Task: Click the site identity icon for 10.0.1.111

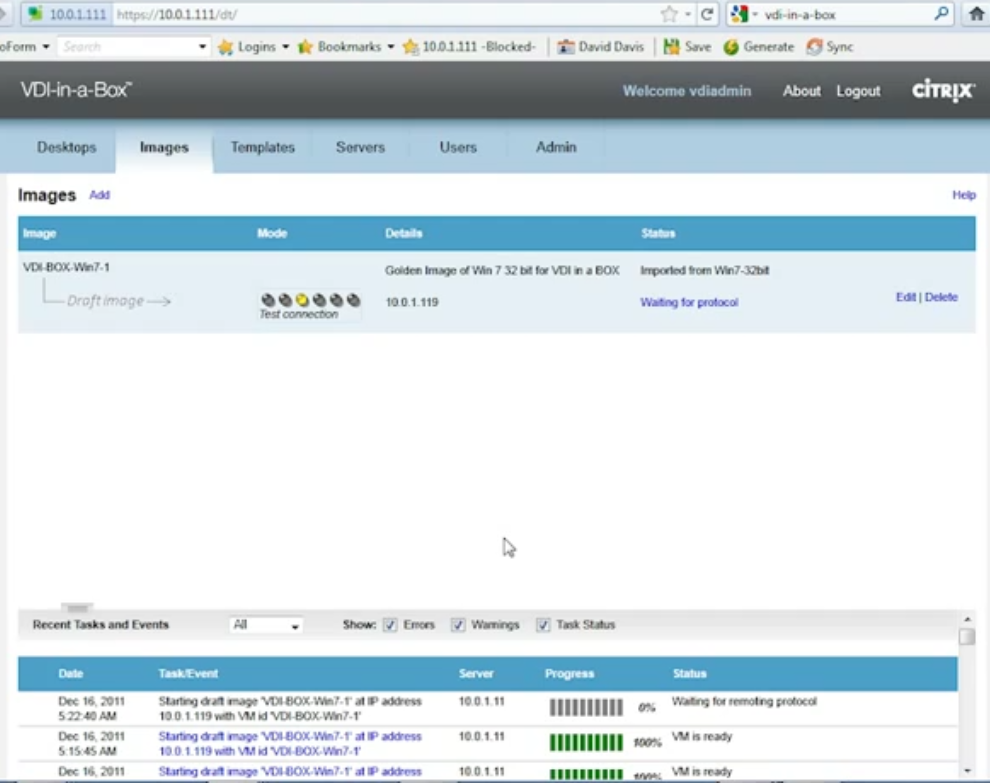Action: pyautogui.click(x=36, y=14)
